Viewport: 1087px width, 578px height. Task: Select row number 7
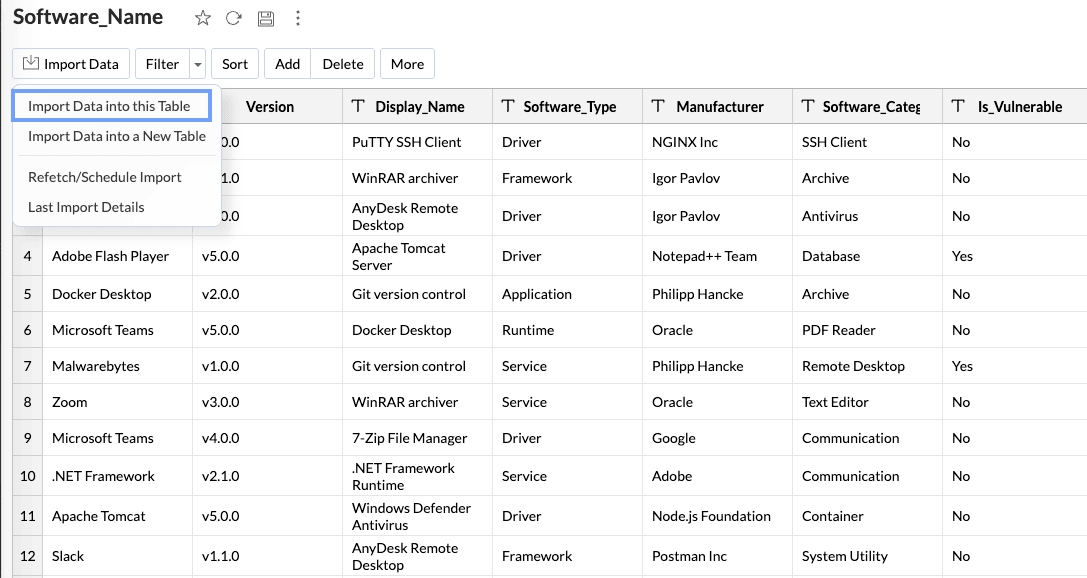tap(27, 366)
